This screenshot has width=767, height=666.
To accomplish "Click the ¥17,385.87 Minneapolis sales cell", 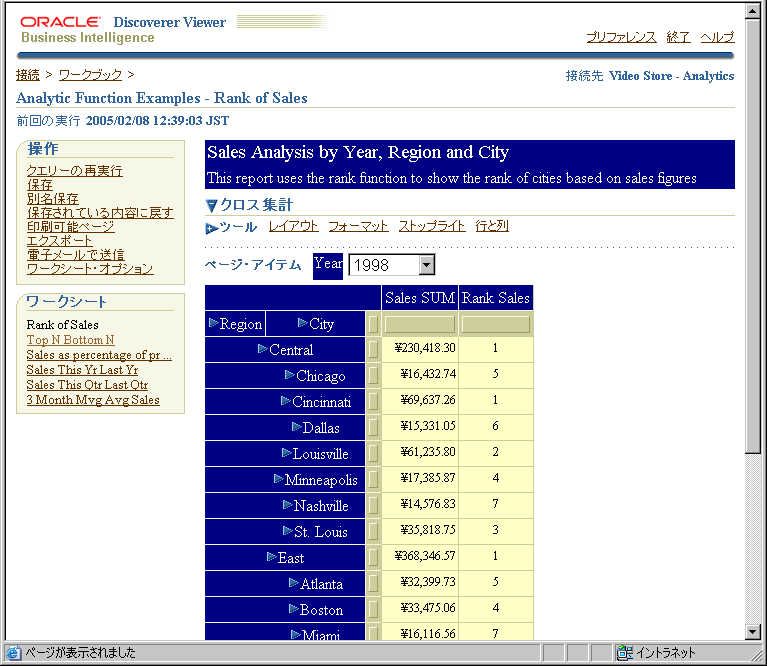I will tap(420, 478).
